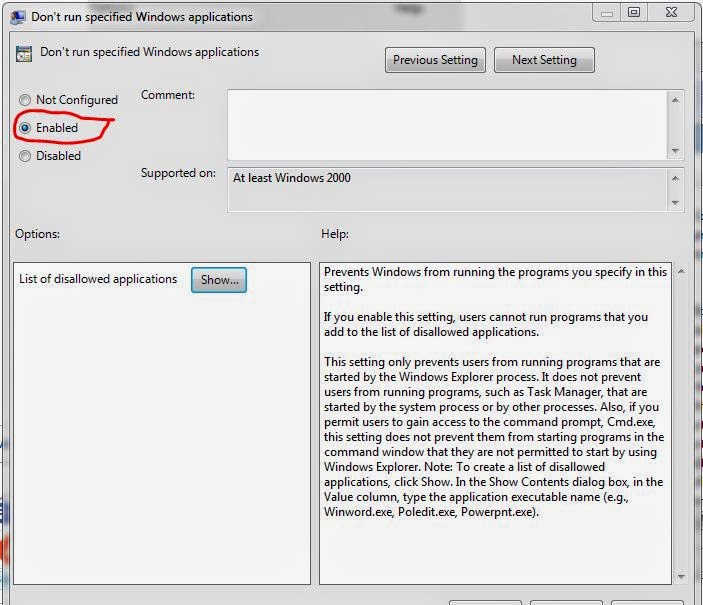Click the title bar window icon
The image size is (703, 605).
(x=17, y=17)
